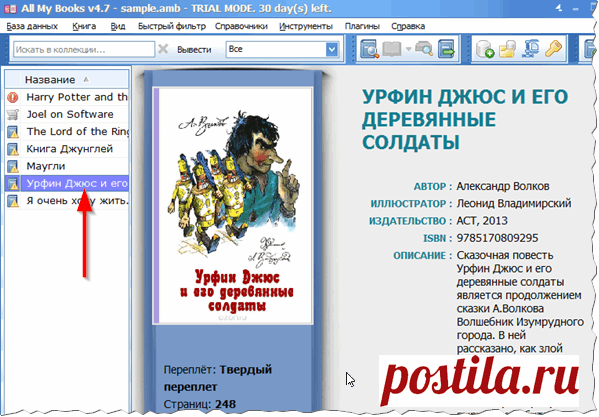Click the 'Твердый переплет' binding text

(218, 378)
